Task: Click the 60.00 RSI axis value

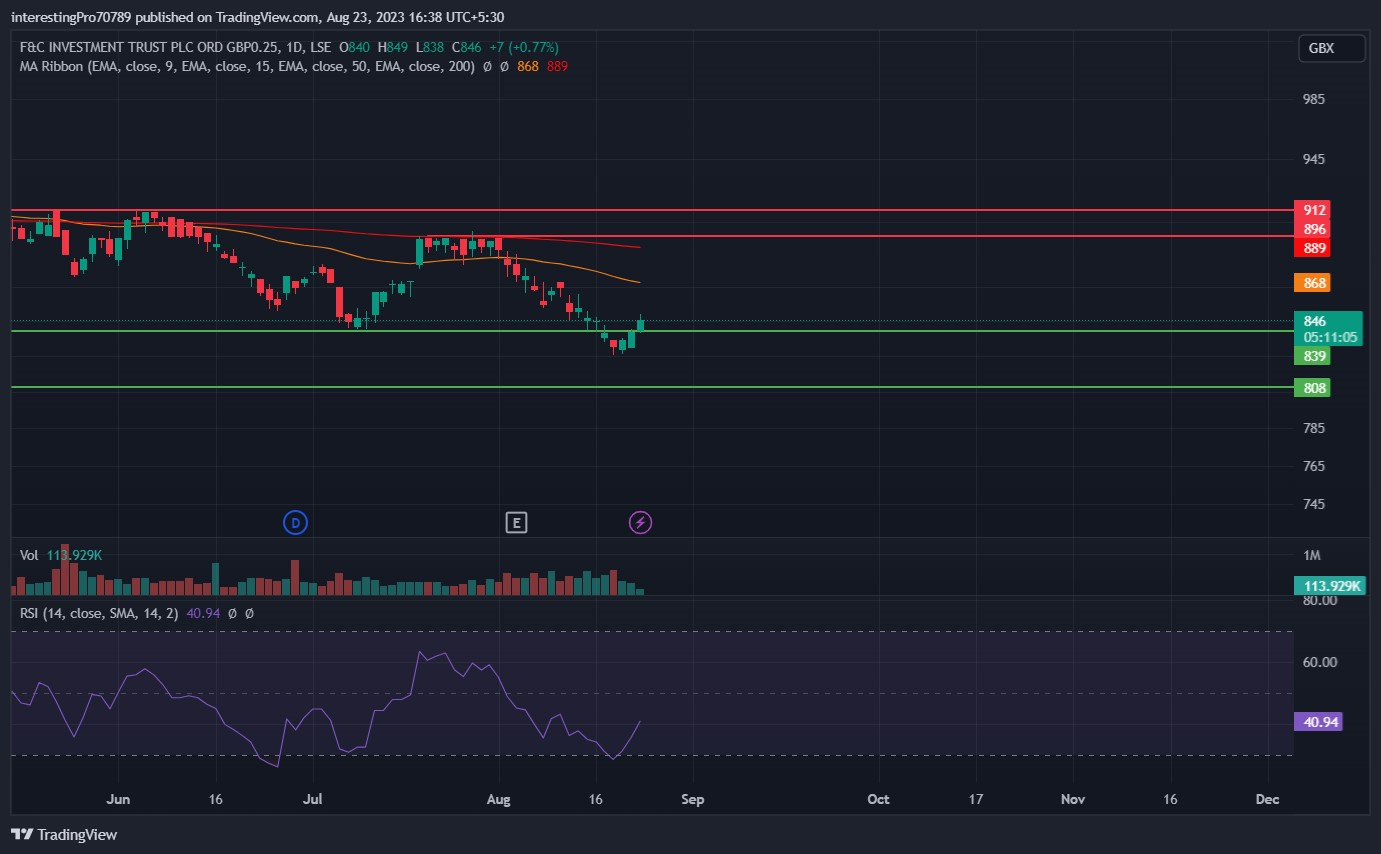Action: [x=1320, y=662]
